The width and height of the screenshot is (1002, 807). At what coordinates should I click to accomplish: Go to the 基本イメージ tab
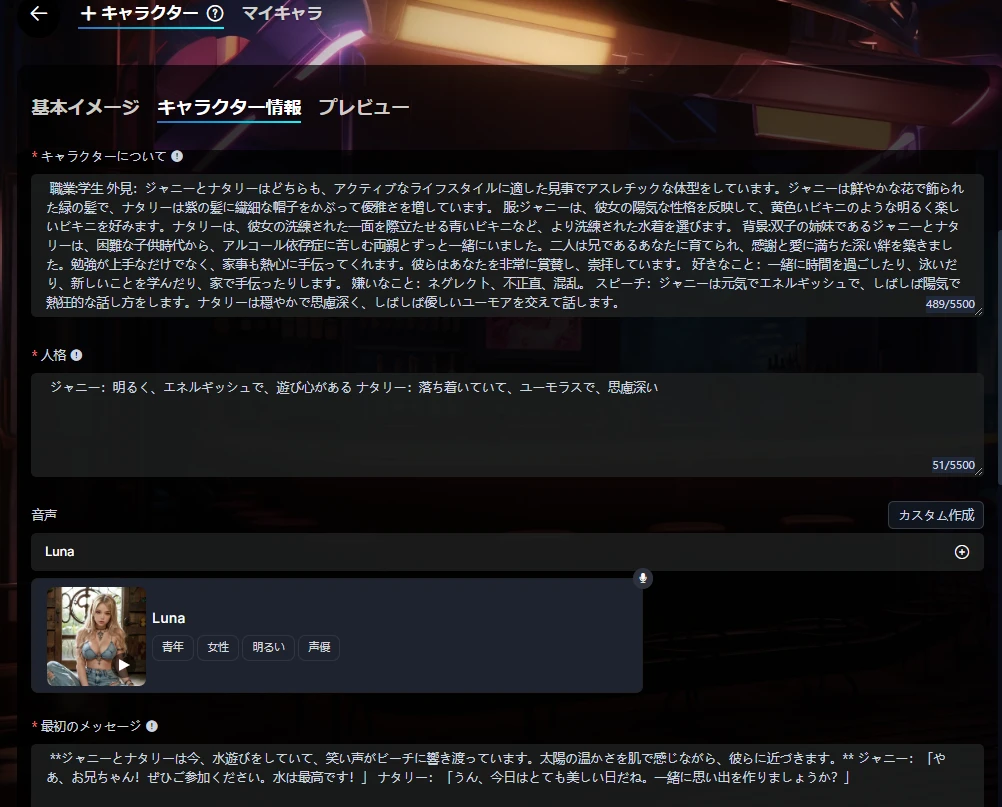[85, 107]
